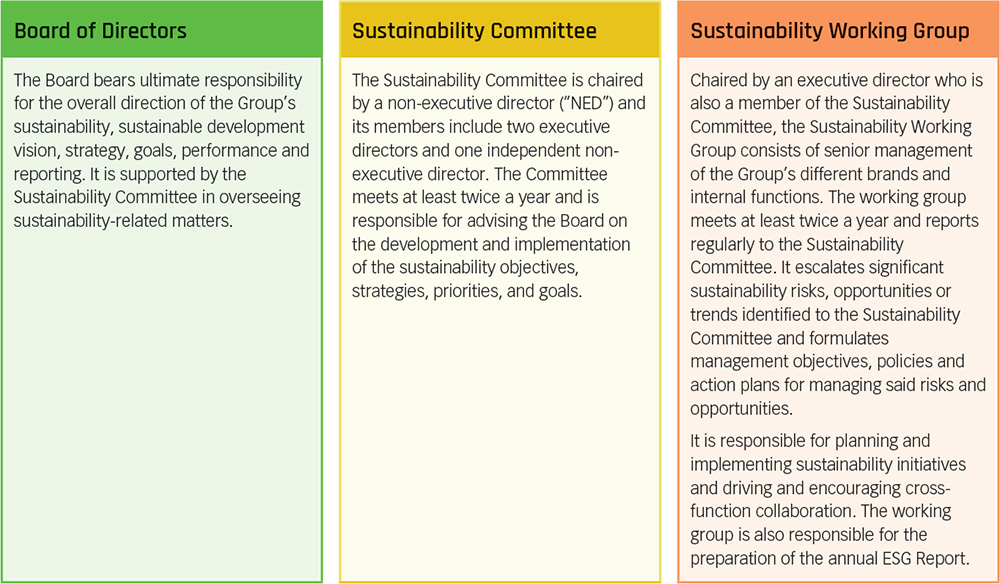
Task: Click 'It is responsible for planning' paragraph
Action: (828, 499)
